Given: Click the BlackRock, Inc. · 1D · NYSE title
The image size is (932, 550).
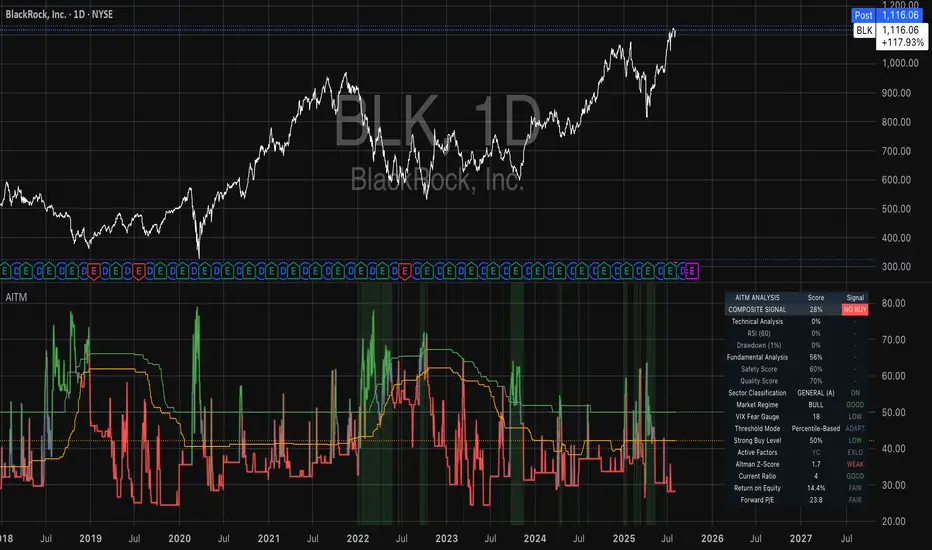Looking at the screenshot, I should pos(59,14).
